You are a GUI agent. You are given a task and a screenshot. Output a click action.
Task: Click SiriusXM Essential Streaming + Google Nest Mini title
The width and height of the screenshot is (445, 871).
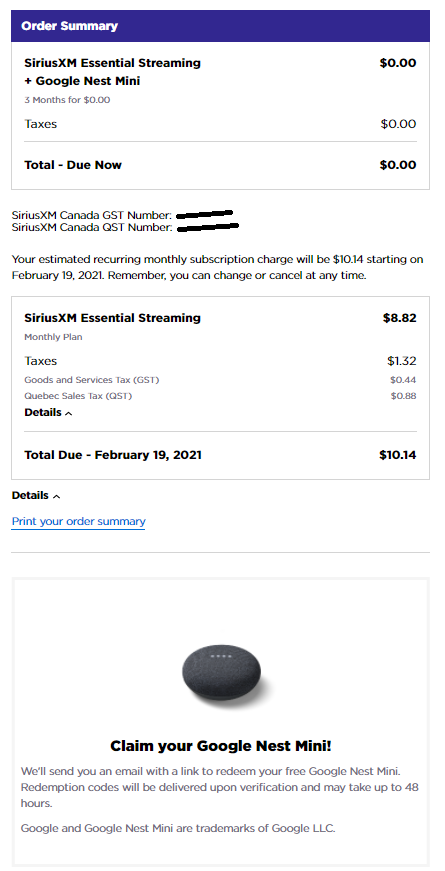pyautogui.click(x=113, y=72)
